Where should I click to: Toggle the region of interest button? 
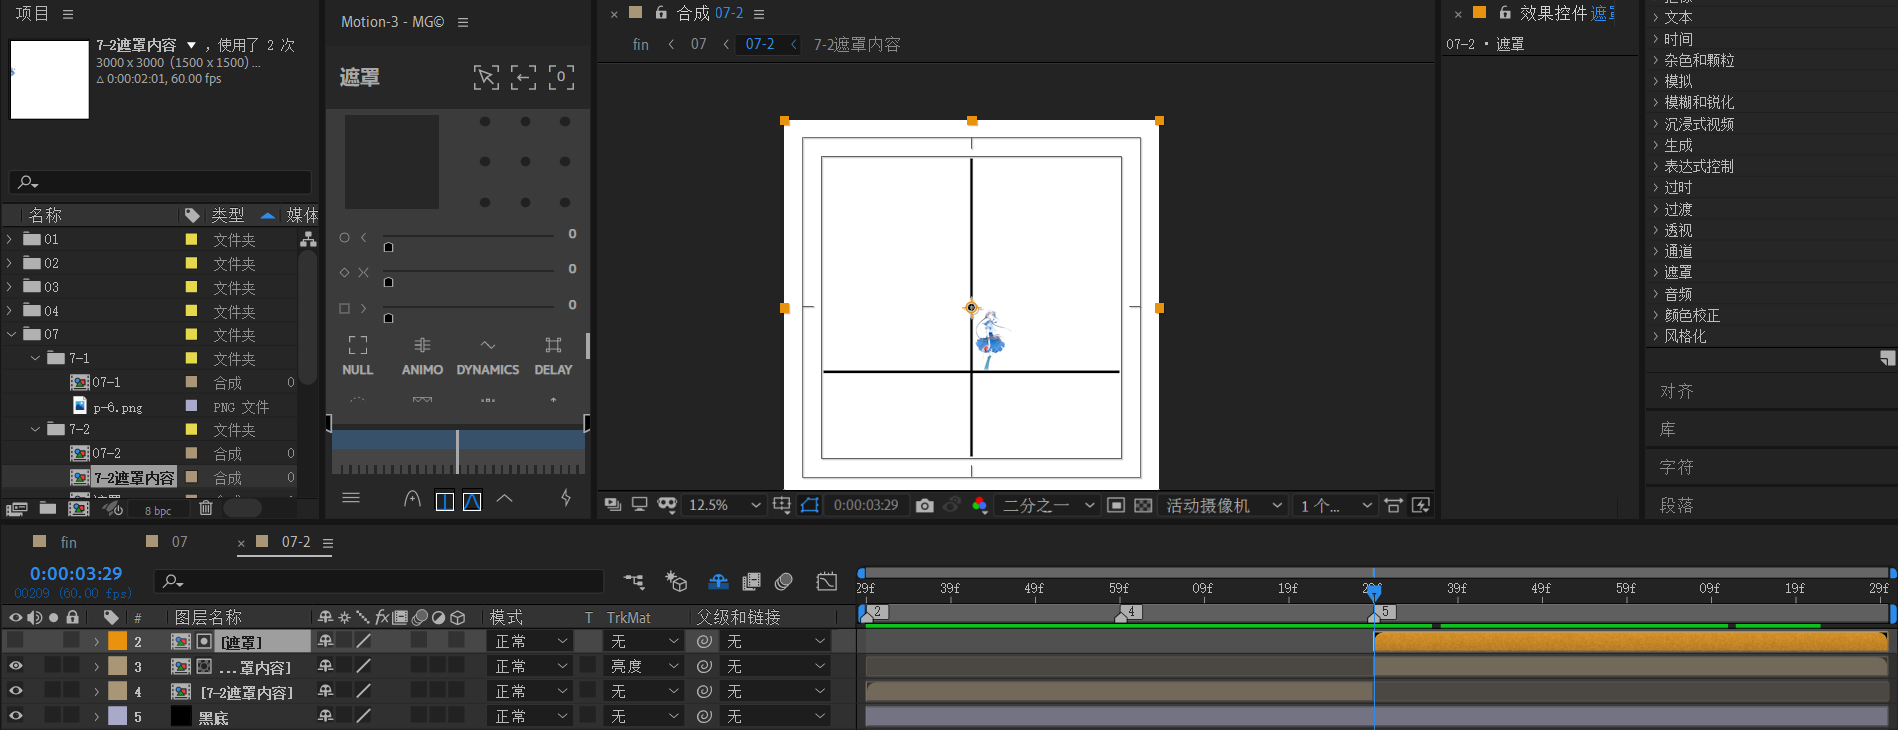click(1117, 506)
